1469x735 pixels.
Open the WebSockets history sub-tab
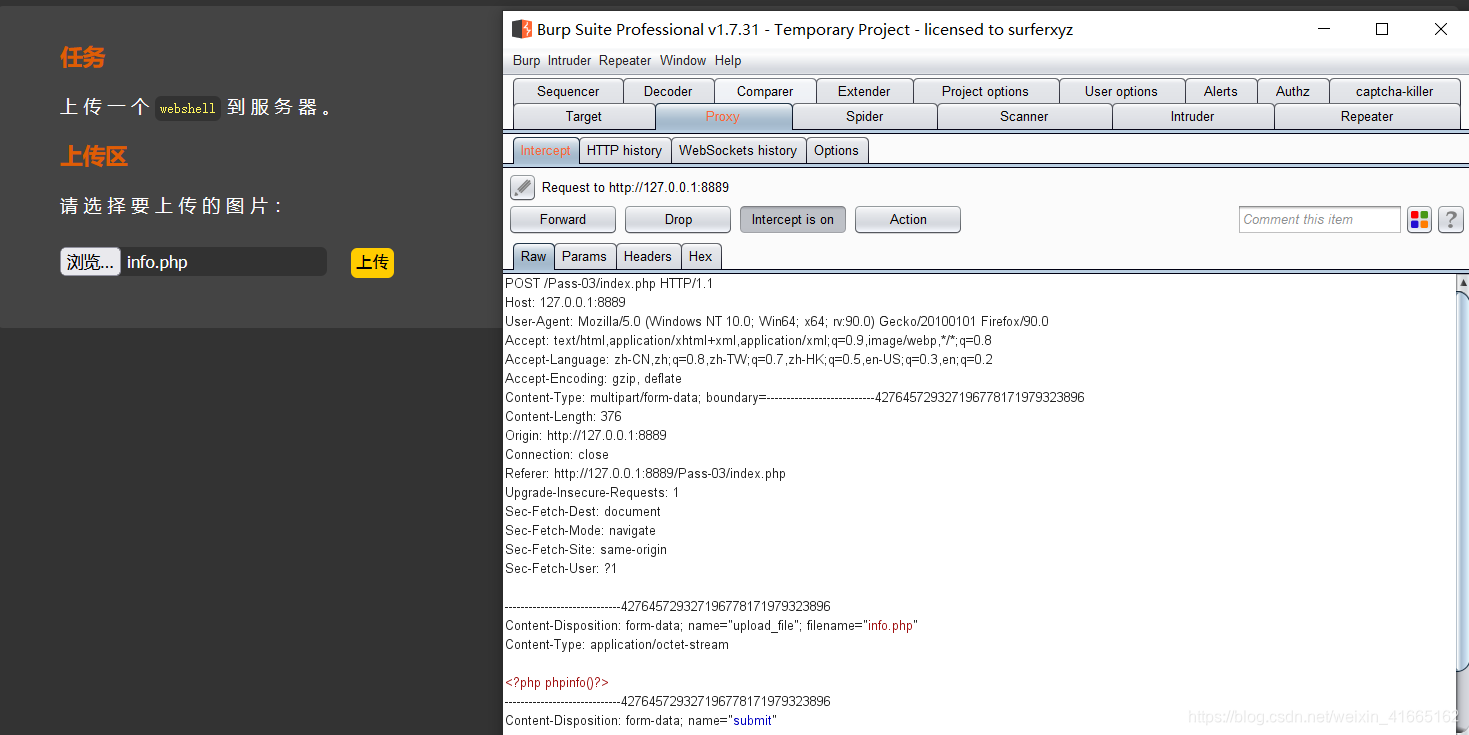pos(738,151)
